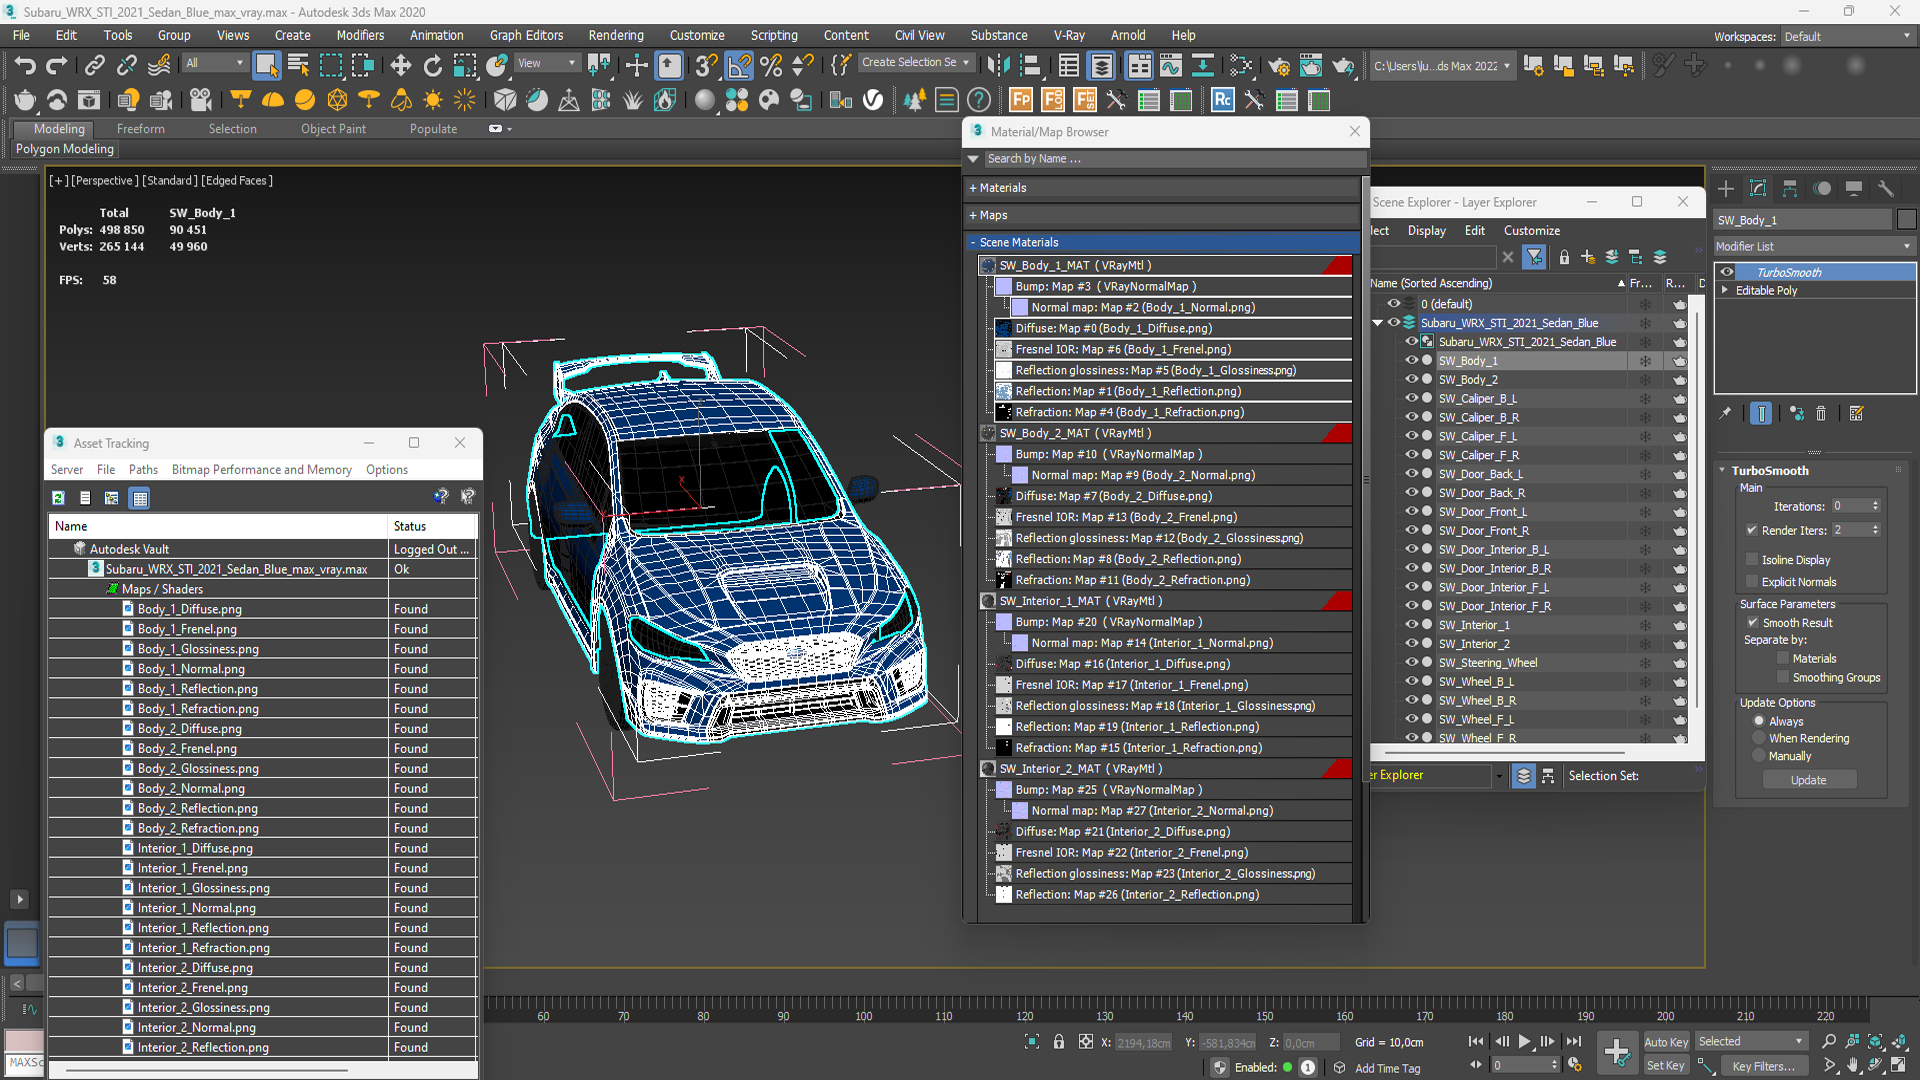1920x1080 pixels.
Task: Click the lock icon in Scene Explorer toolbar
Action: coord(1564,257)
